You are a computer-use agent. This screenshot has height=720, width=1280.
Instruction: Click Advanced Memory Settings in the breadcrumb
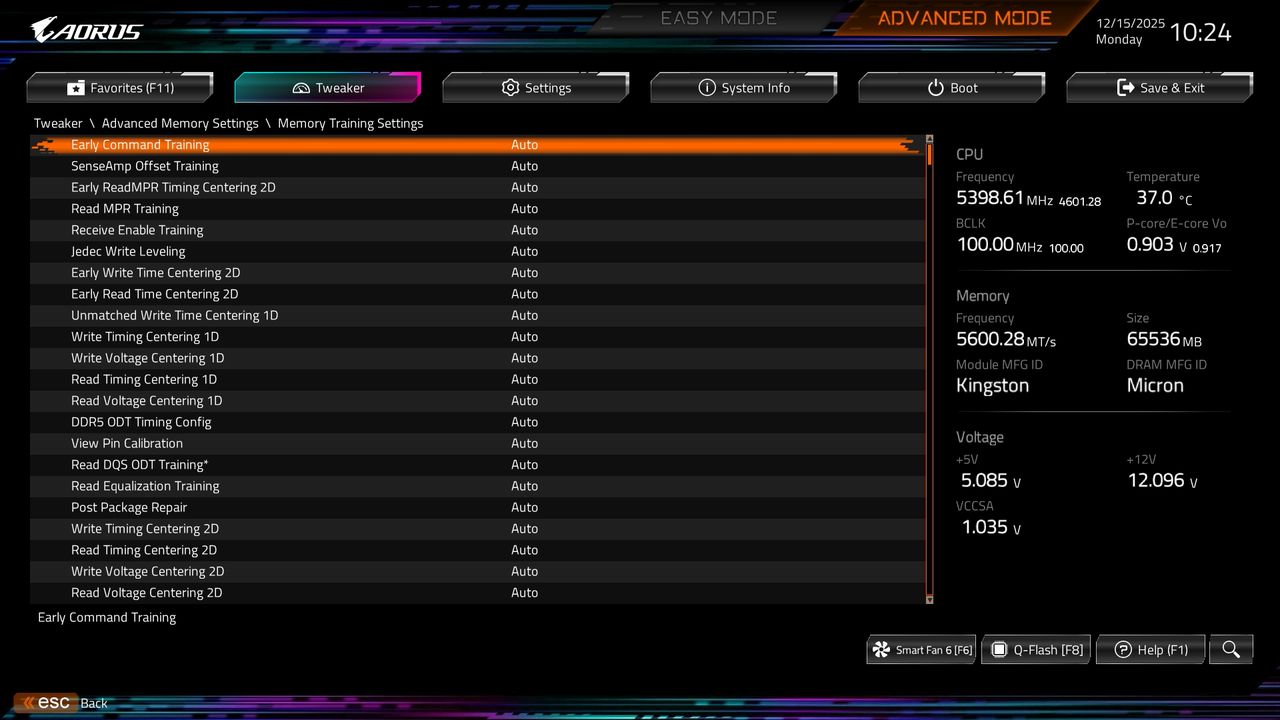pyautogui.click(x=180, y=123)
